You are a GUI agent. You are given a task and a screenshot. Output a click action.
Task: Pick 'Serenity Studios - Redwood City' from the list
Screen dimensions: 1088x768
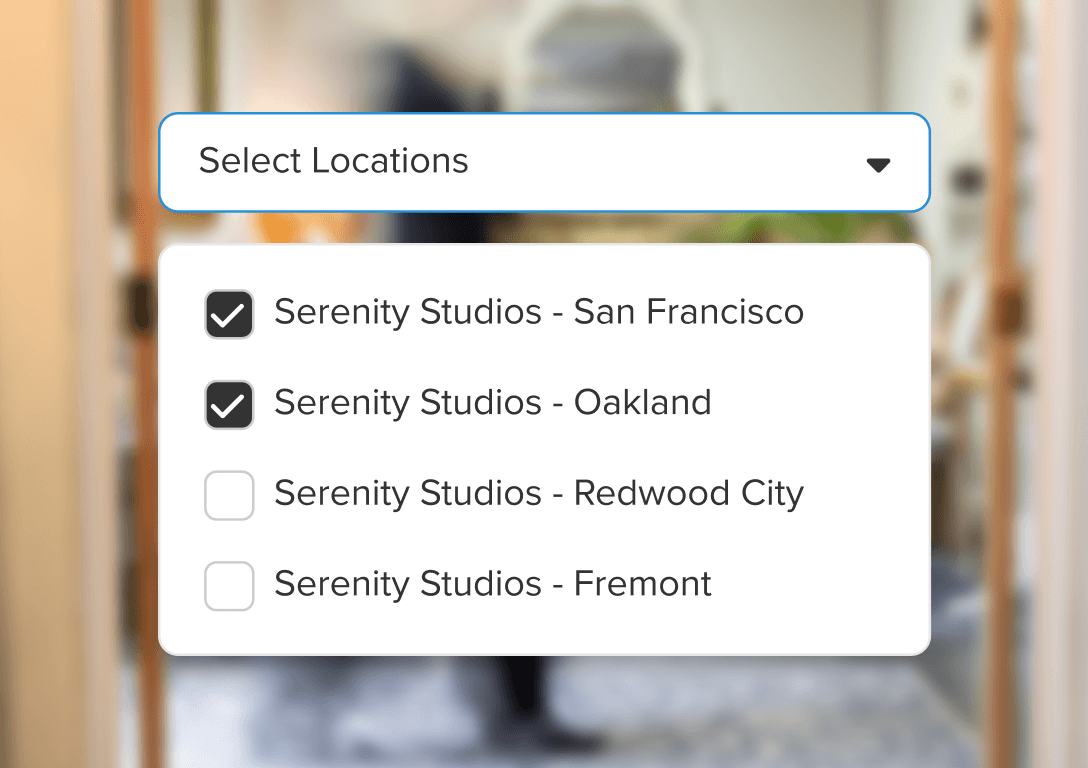tap(538, 494)
